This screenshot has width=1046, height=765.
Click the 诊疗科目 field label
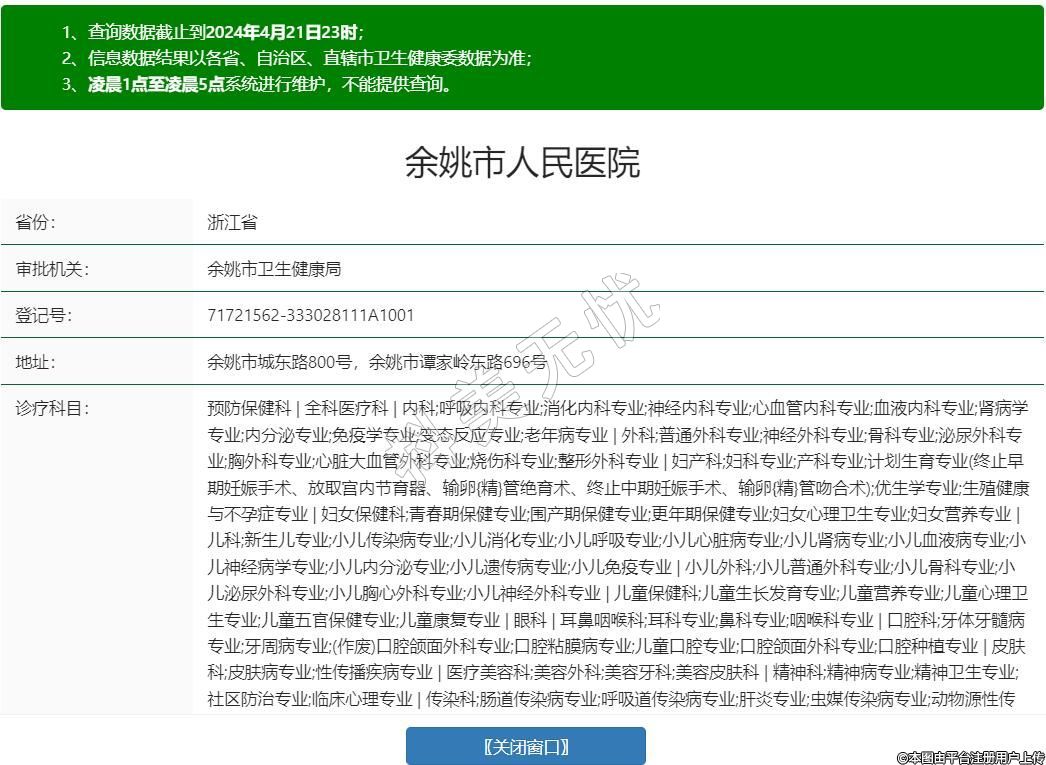51,409
